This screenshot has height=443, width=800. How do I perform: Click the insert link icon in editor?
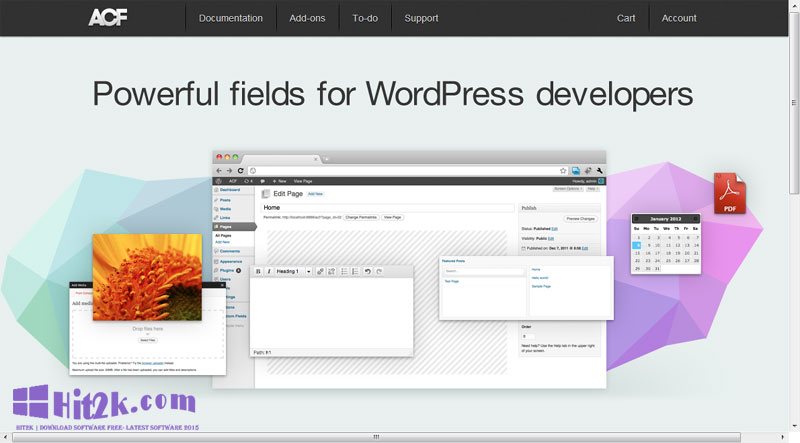[320, 272]
